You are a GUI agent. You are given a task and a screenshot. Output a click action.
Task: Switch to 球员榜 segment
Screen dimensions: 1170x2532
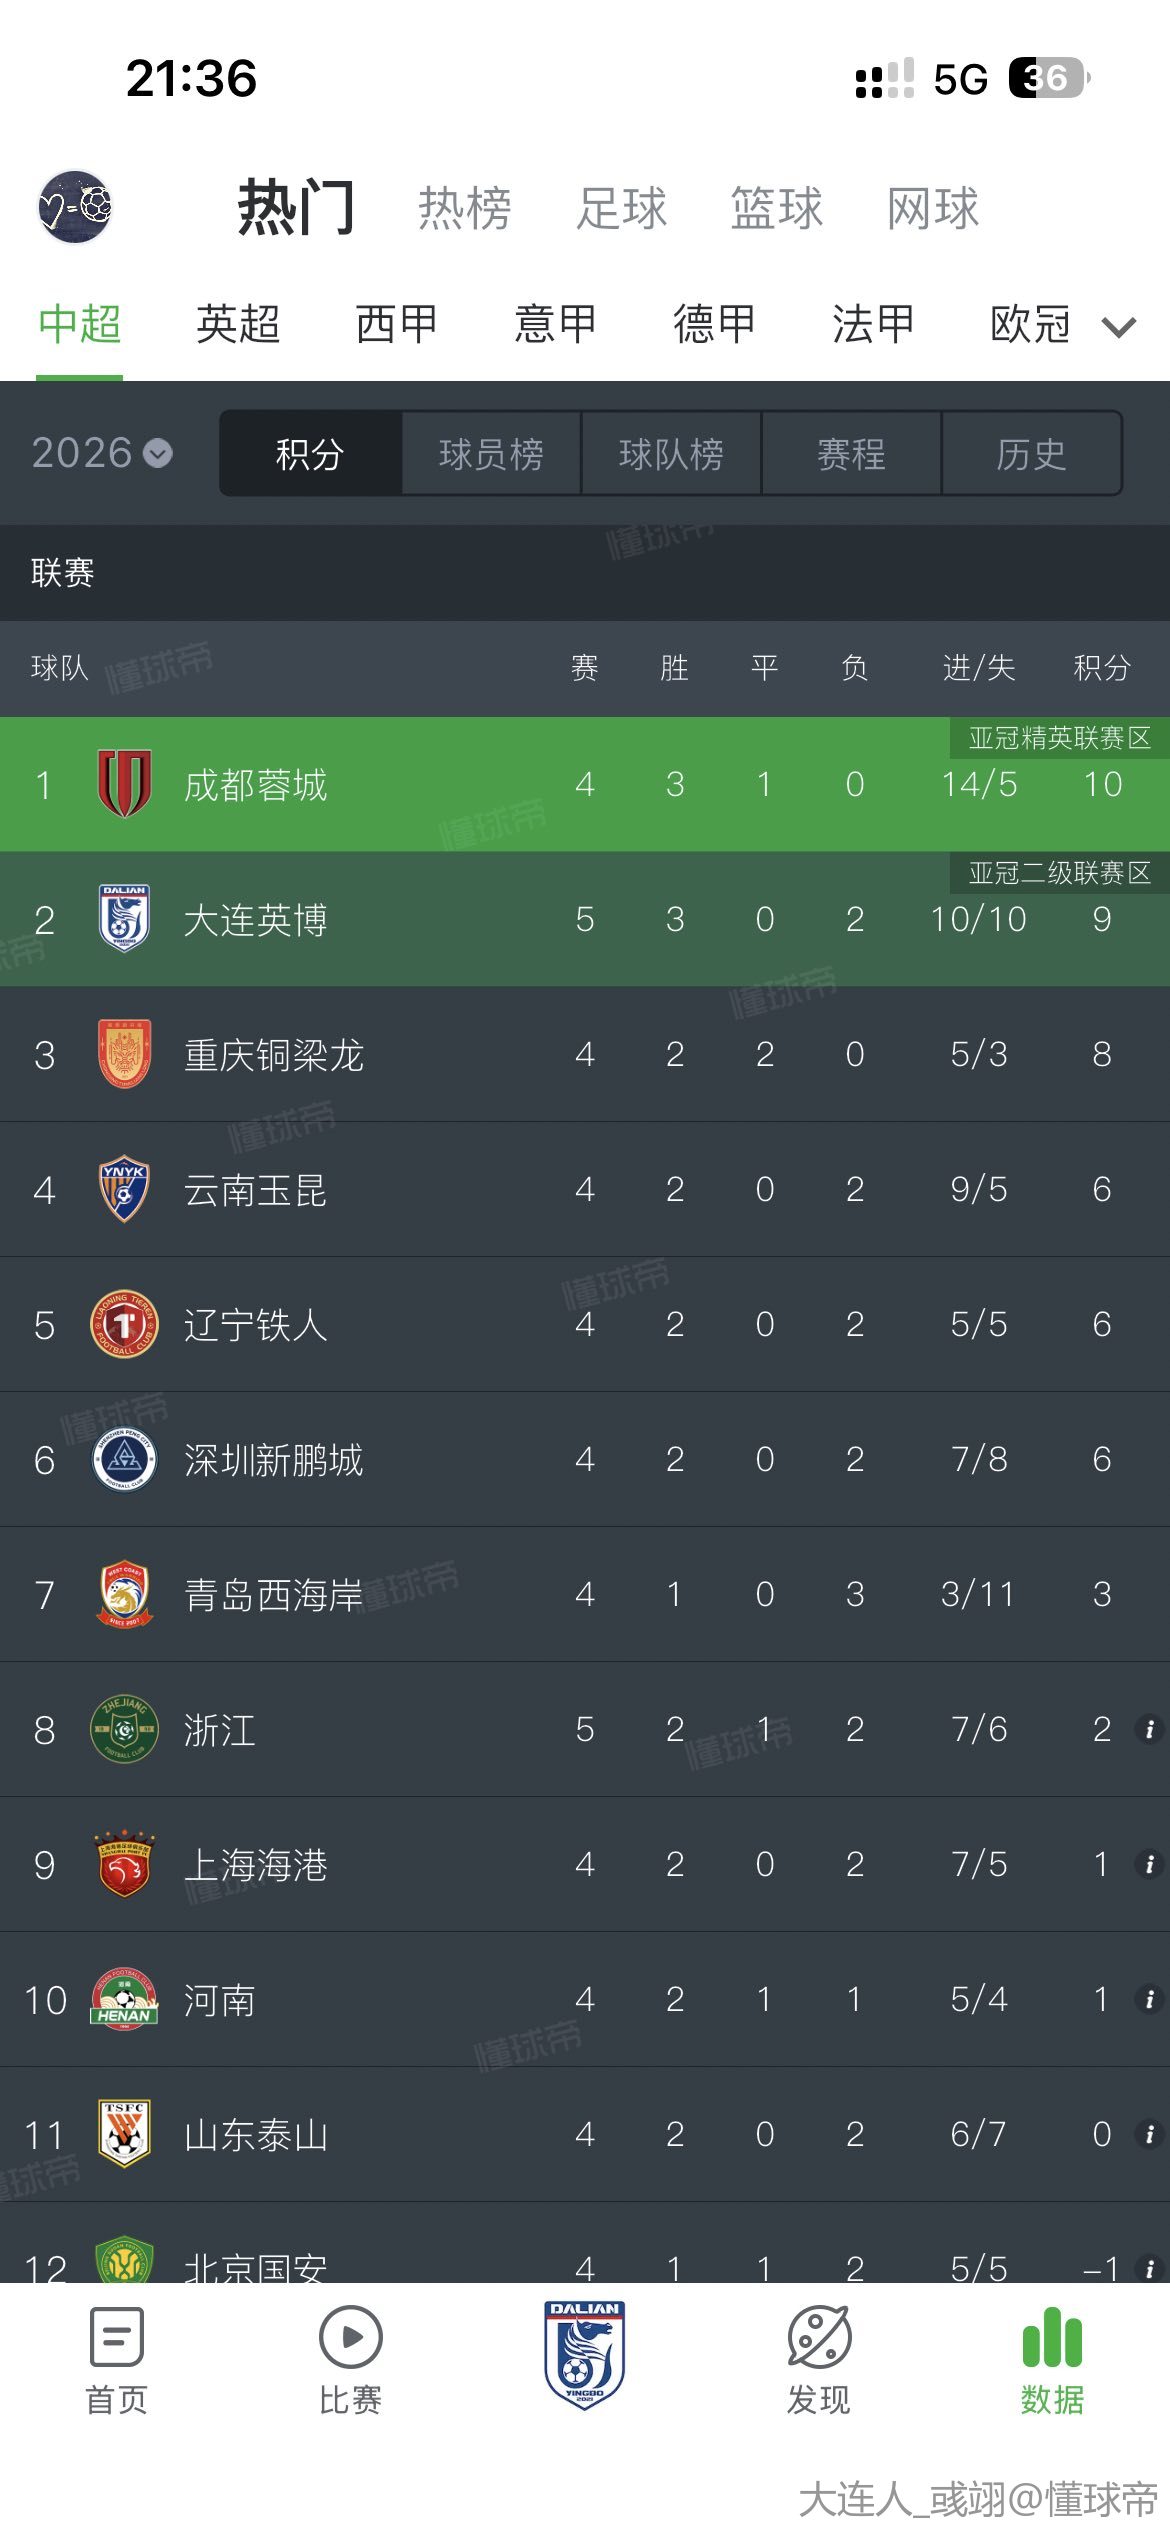[x=491, y=454]
